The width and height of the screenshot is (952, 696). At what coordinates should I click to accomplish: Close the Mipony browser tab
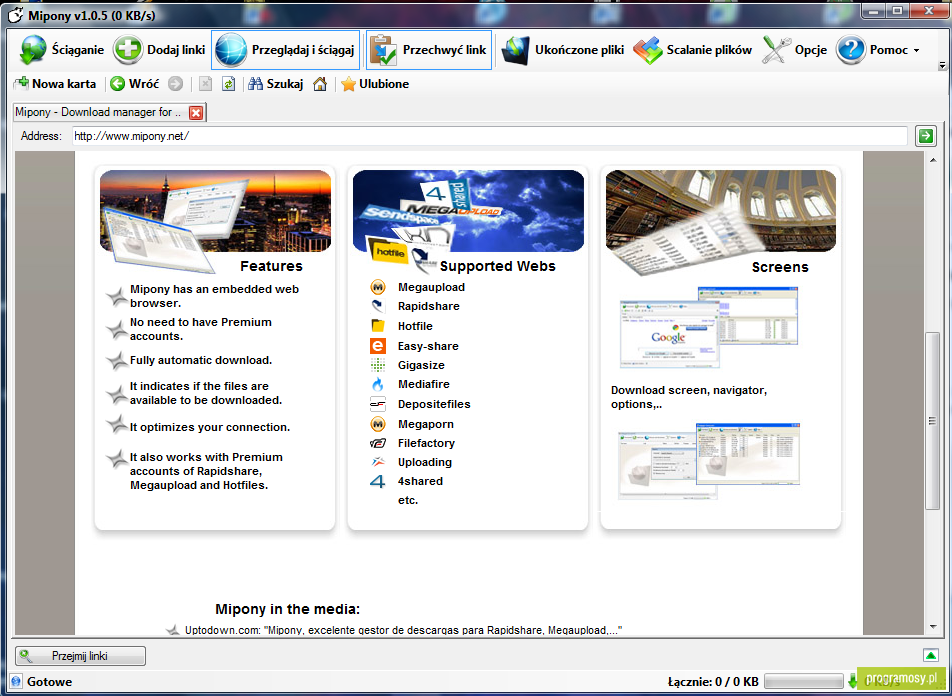196,112
